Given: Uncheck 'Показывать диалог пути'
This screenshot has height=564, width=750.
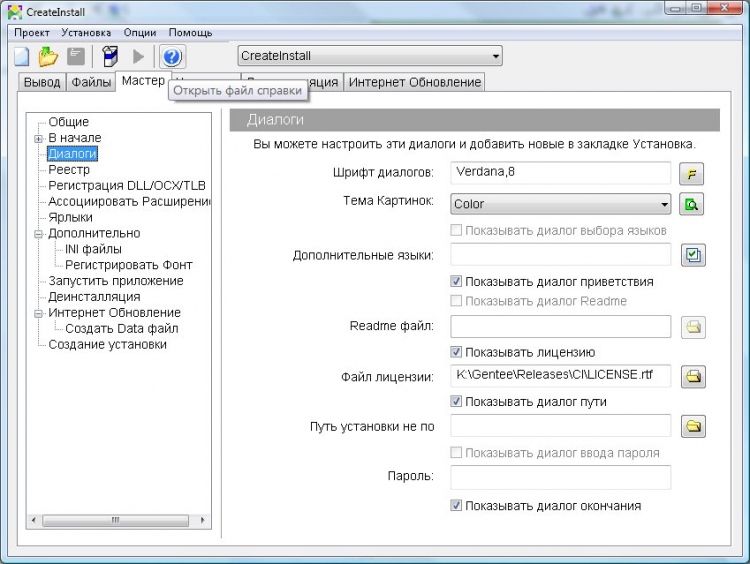Looking at the screenshot, I should [456, 401].
